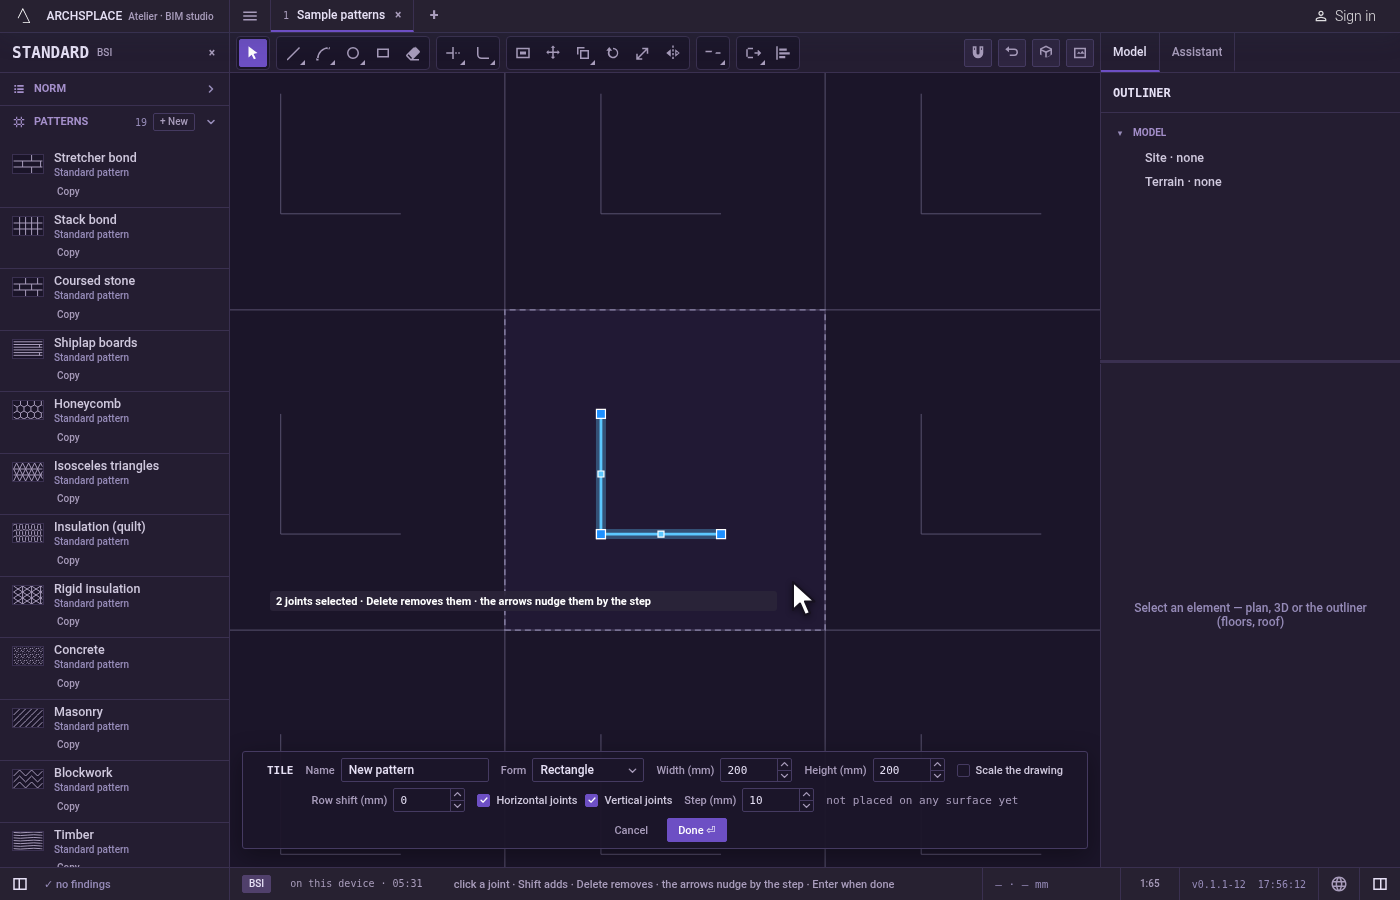Image resolution: width=1400 pixels, height=900 pixels.
Task: Select the Mirror tool
Action: (x=673, y=54)
